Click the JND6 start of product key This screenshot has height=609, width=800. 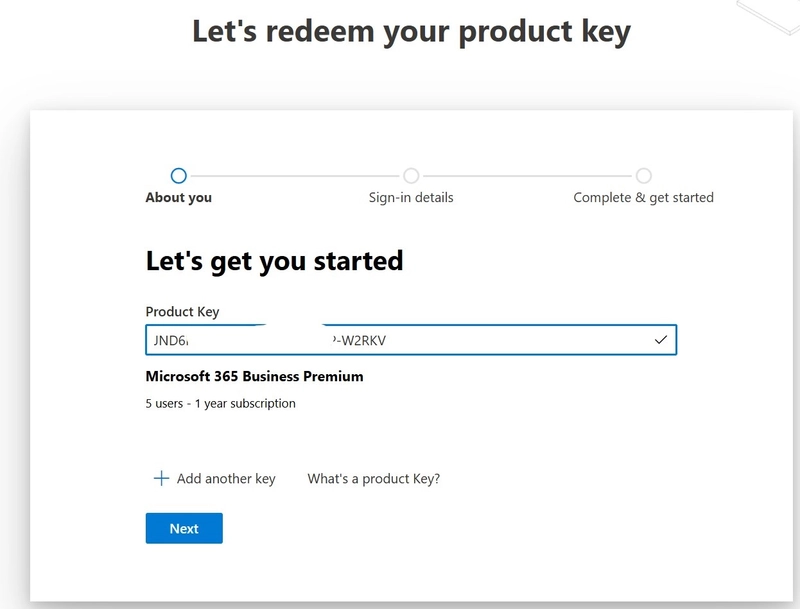click(x=170, y=340)
